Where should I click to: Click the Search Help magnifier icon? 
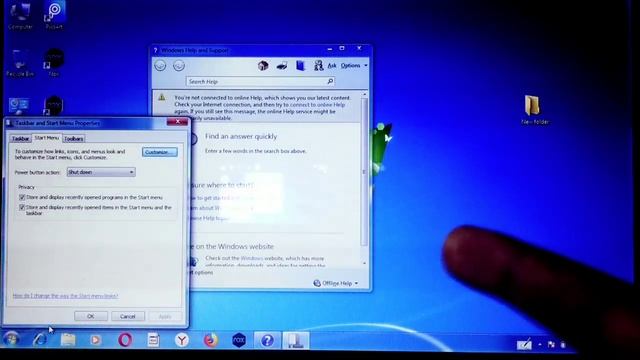[330, 81]
